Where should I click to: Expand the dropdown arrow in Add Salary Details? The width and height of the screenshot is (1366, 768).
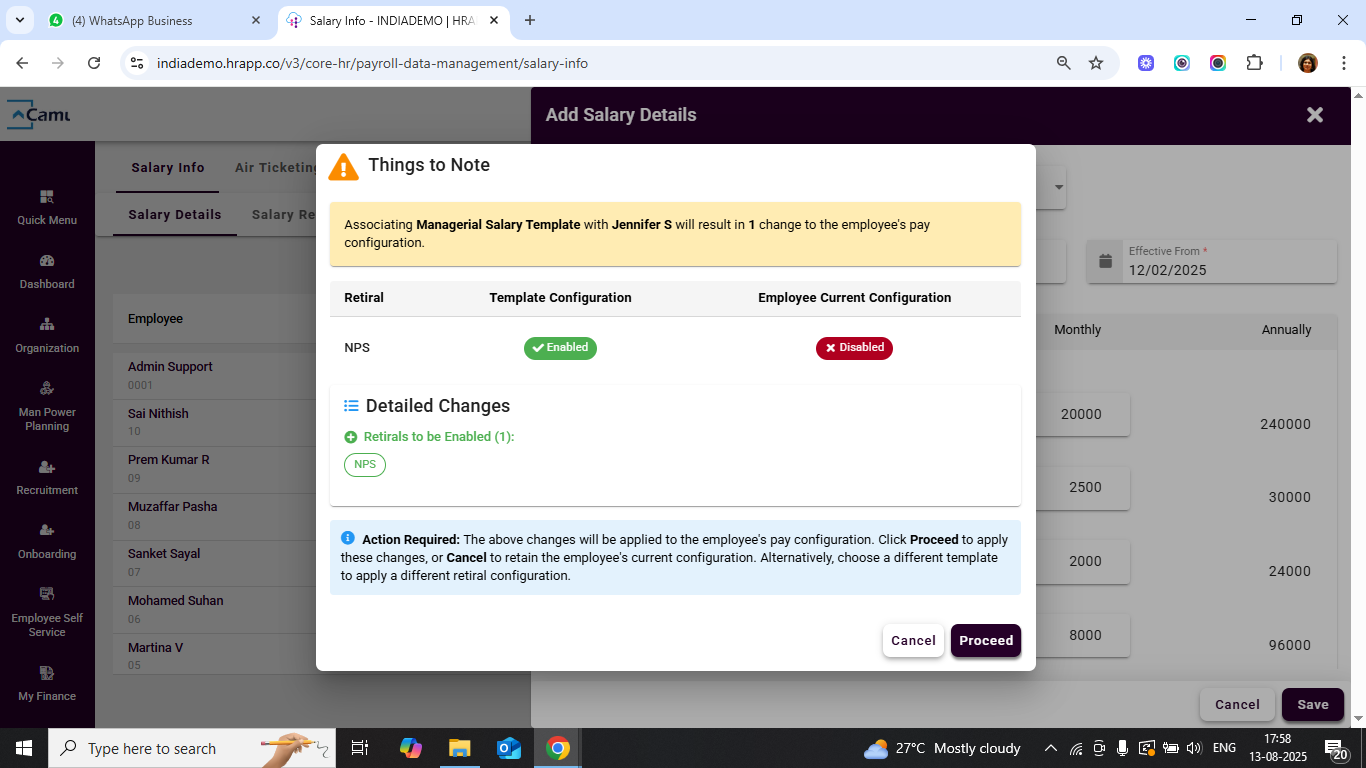pos(1058,187)
